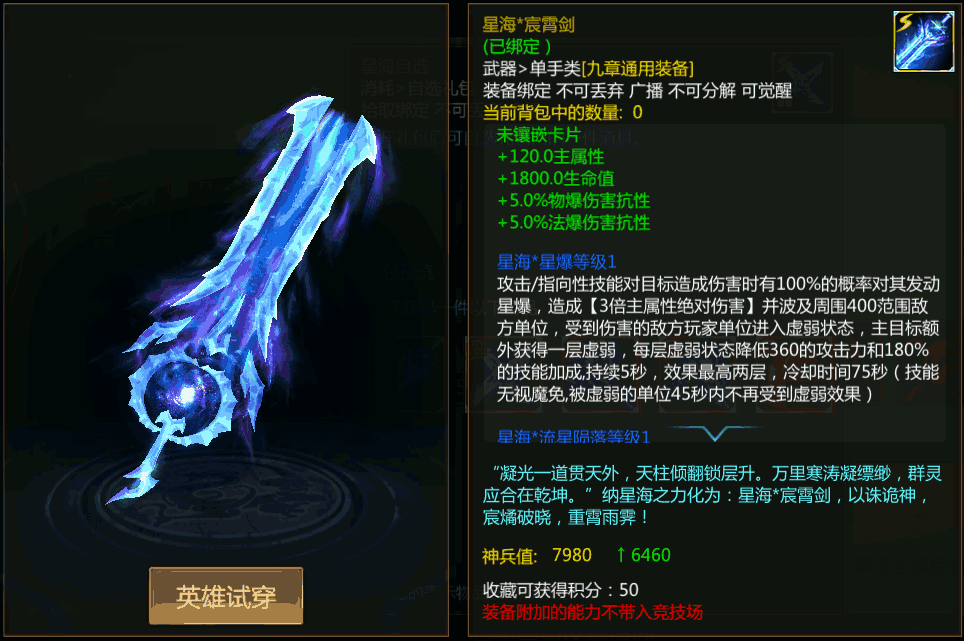
Task: Click the green up-arrow 6460 value
Action: (x=643, y=555)
